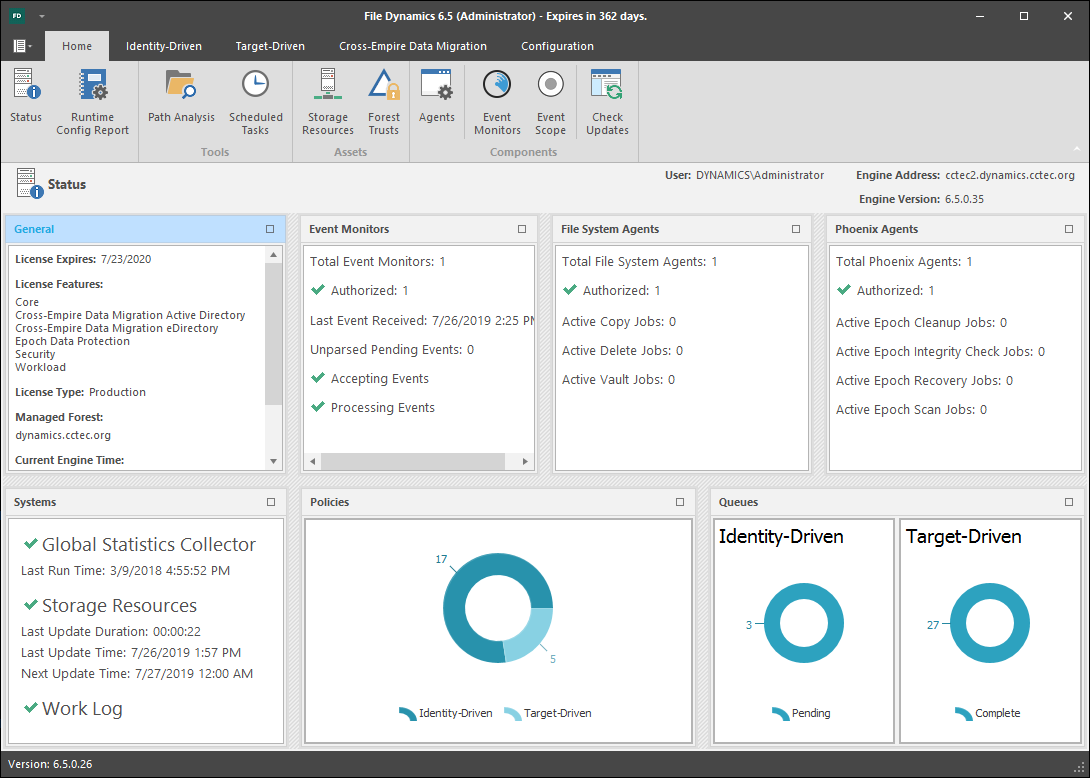This screenshot has height=778, width=1090.
Task: Maximize the General panel
Action: pos(270,229)
